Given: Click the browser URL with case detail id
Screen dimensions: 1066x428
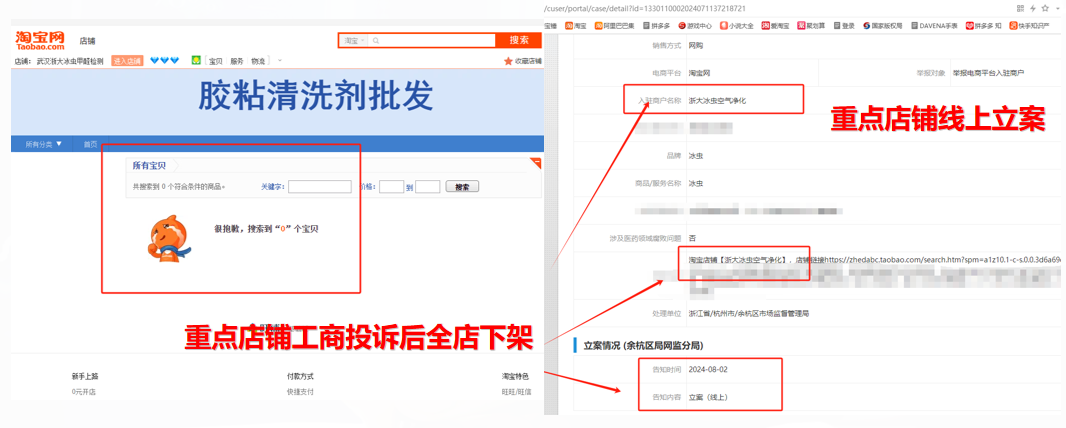Looking at the screenshot, I should point(644,8).
